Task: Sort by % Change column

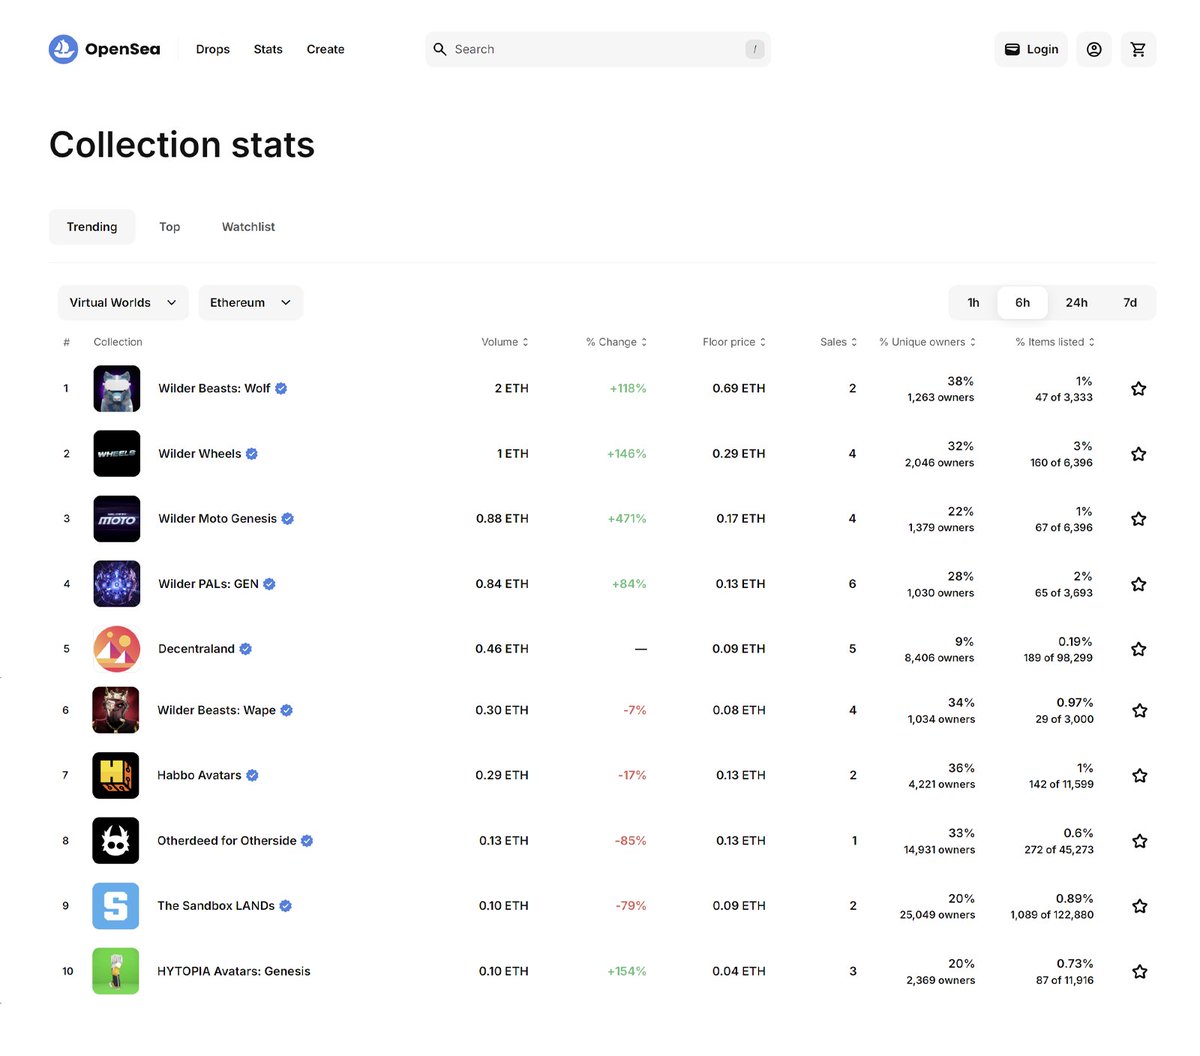Action: pos(616,342)
